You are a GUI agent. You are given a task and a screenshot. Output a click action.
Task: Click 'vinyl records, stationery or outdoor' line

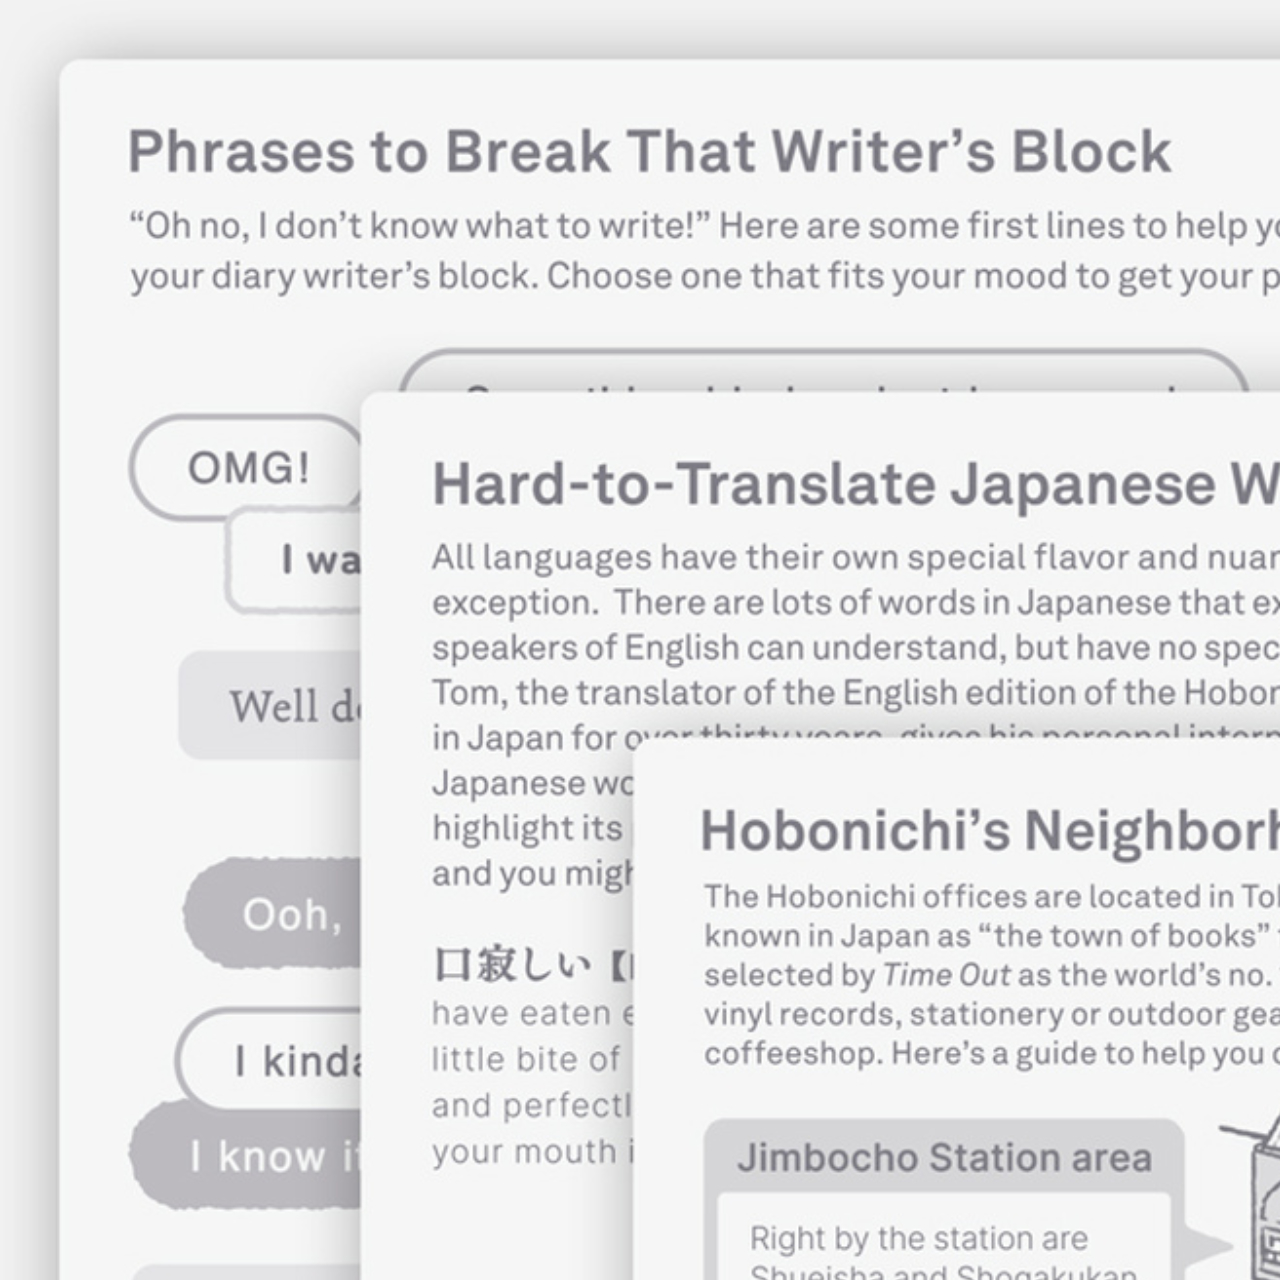(991, 1014)
